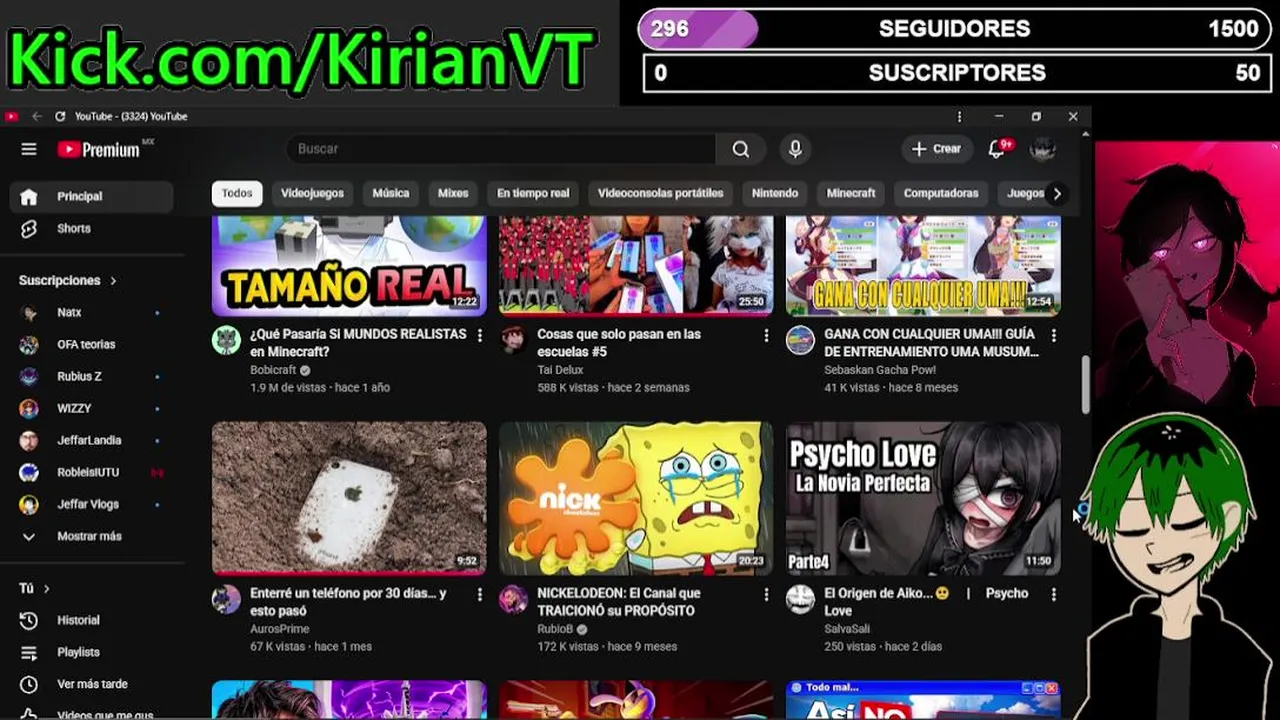Image resolution: width=1280 pixels, height=720 pixels.
Task: Open Ver más tarde list
Action: pyautogui.click(x=92, y=684)
